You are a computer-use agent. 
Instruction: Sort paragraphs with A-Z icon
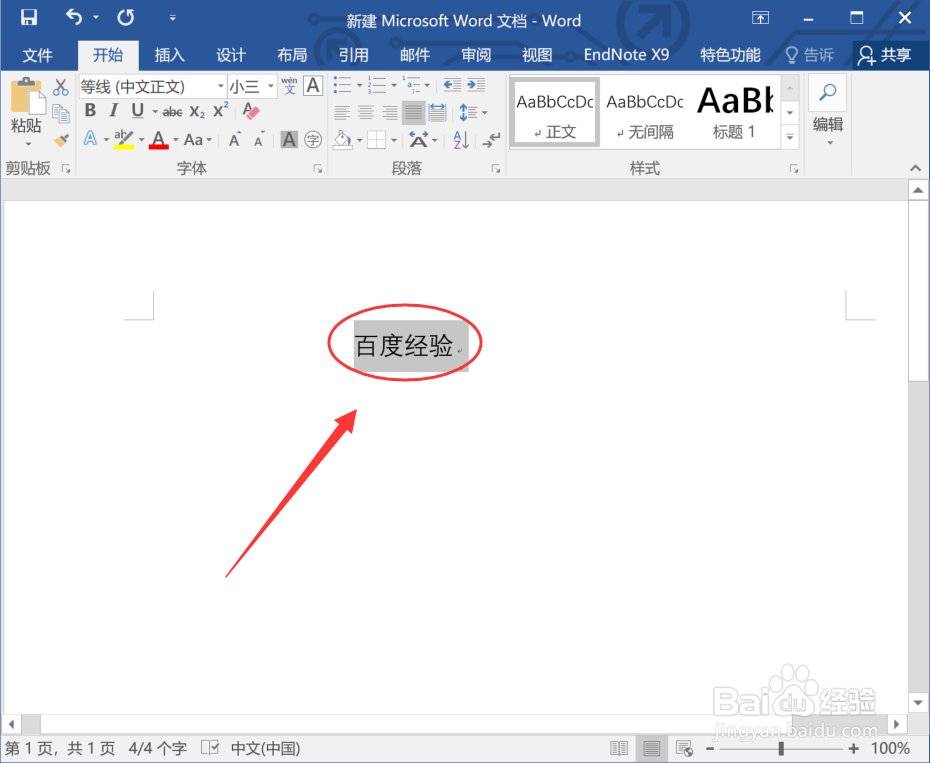coord(461,140)
